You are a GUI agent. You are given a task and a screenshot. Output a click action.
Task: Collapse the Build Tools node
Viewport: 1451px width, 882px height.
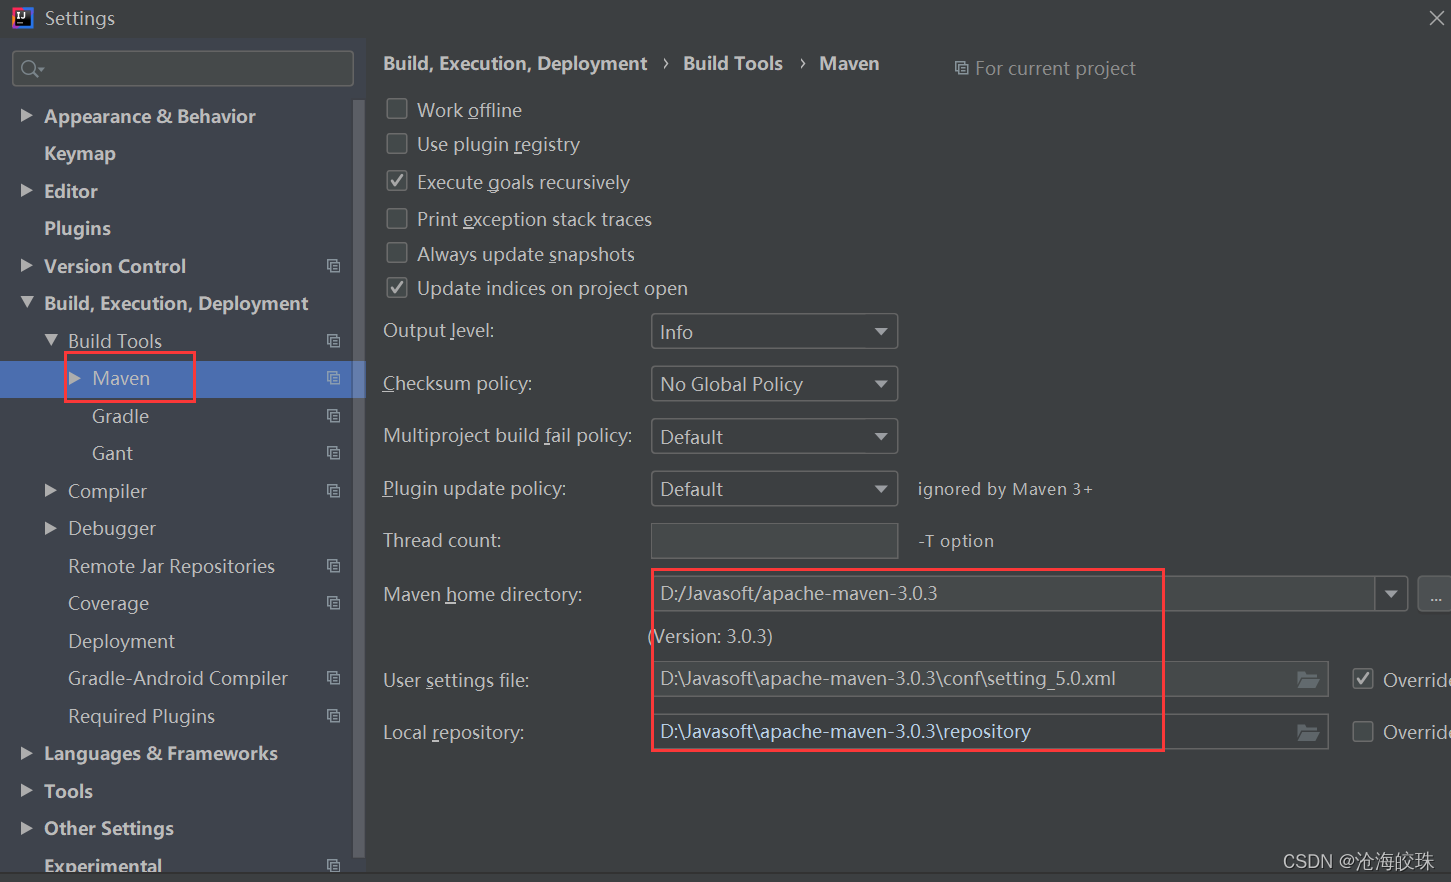point(51,340)
